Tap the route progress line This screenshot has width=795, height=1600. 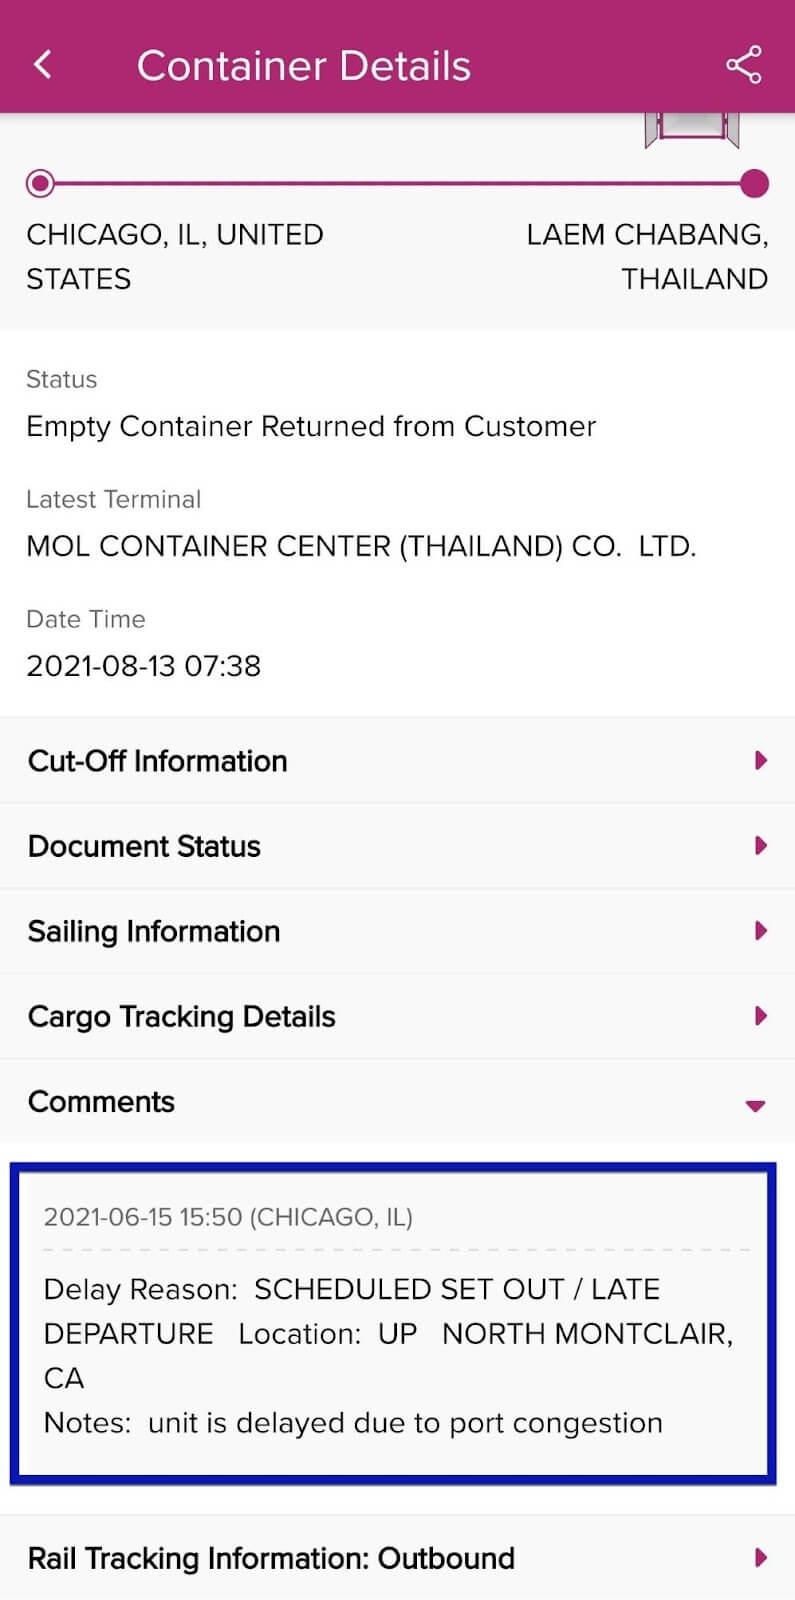coord(397,184)
